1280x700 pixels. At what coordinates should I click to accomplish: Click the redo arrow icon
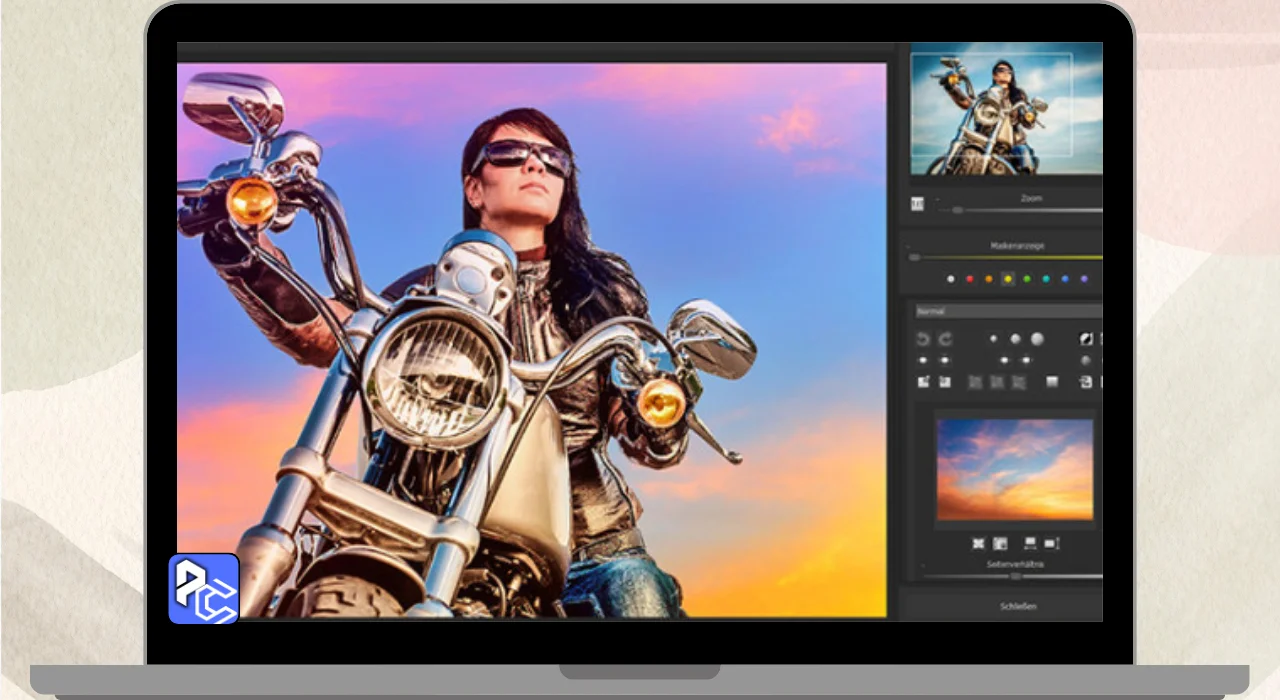tap(945, 339)
